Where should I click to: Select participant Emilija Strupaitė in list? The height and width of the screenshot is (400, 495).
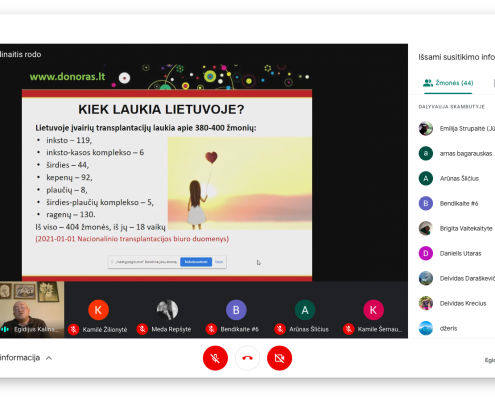tap(457, 129)
